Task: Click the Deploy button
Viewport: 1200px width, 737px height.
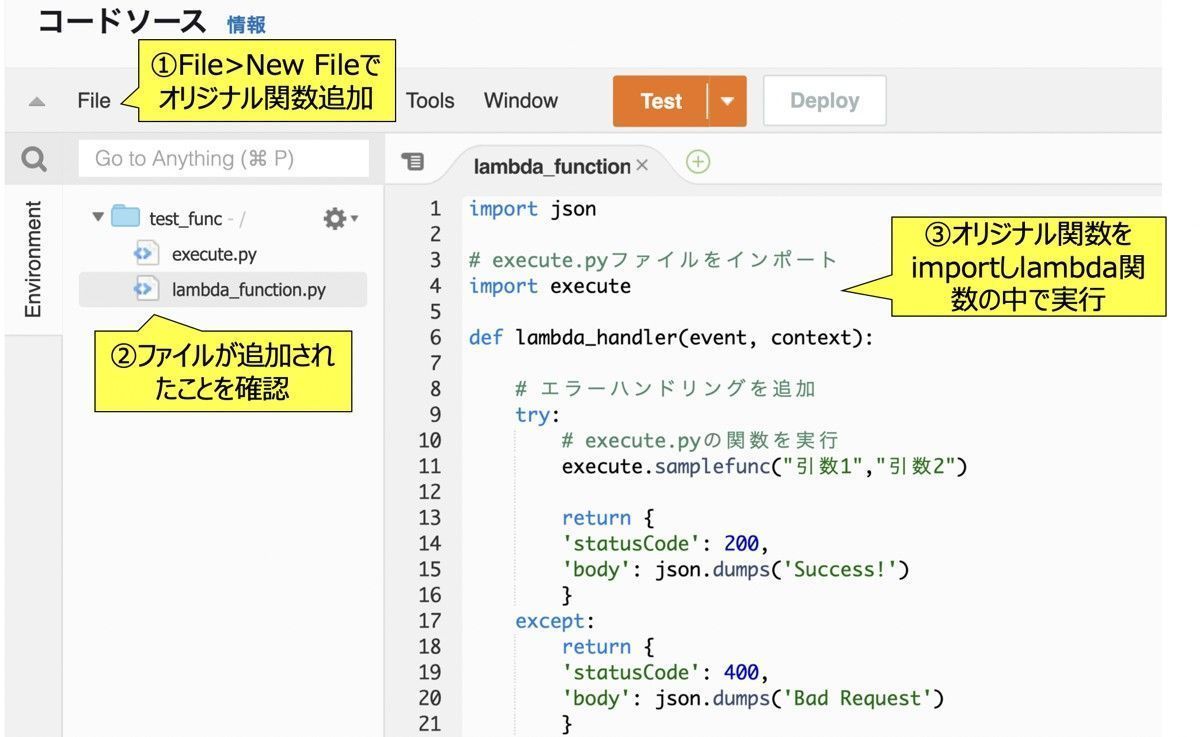Action: click(824, 100)
